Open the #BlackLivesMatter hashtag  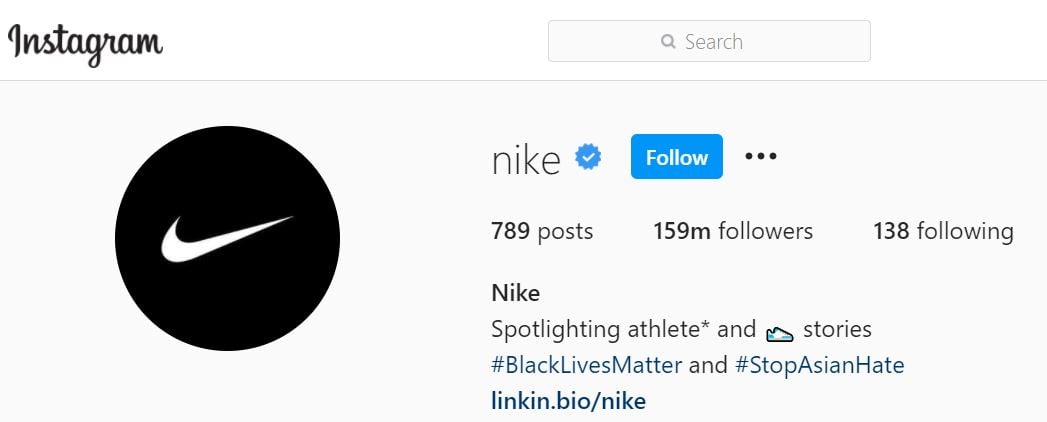click(587, 365)
